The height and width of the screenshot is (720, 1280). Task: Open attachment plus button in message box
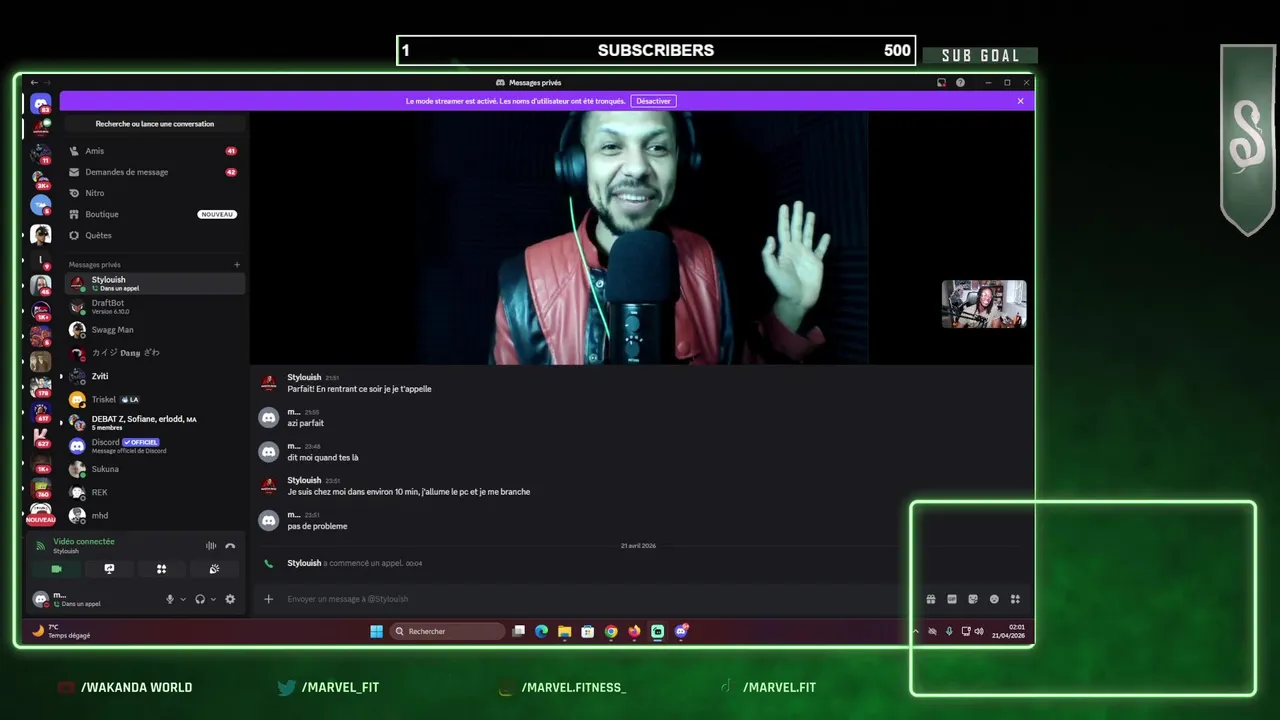[x=268, y=599]
